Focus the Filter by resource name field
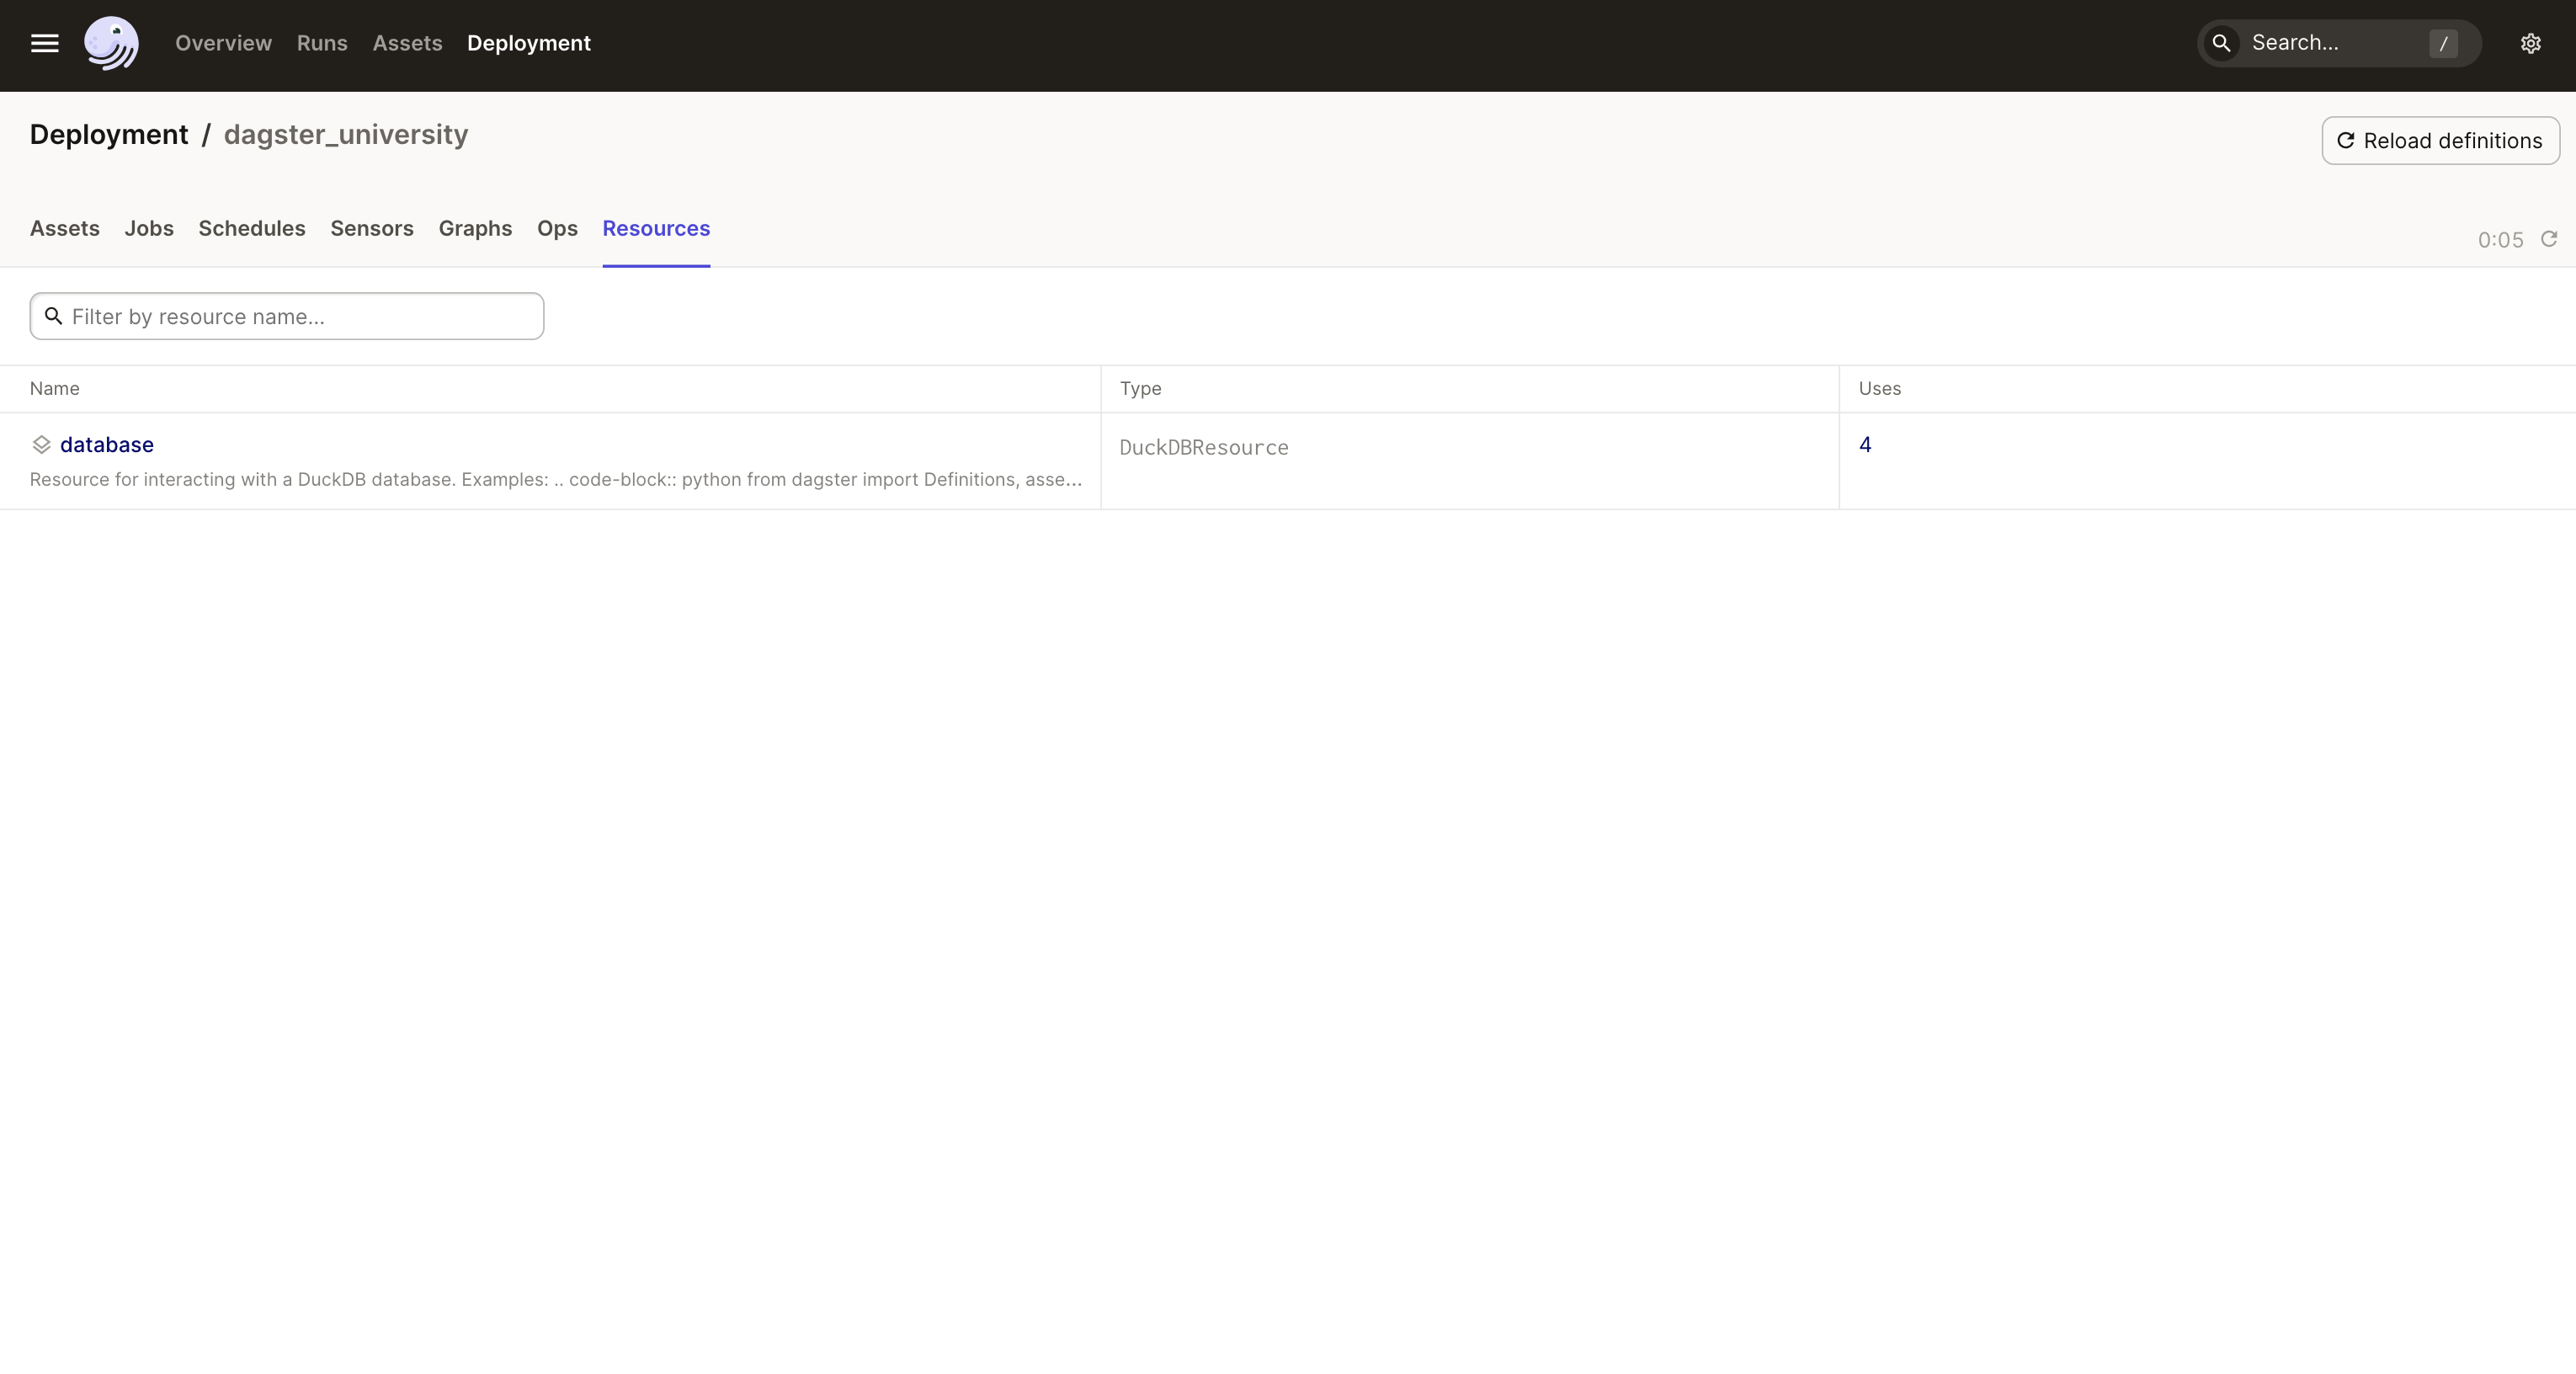Screen dimensions: 2576x1374 287,316
